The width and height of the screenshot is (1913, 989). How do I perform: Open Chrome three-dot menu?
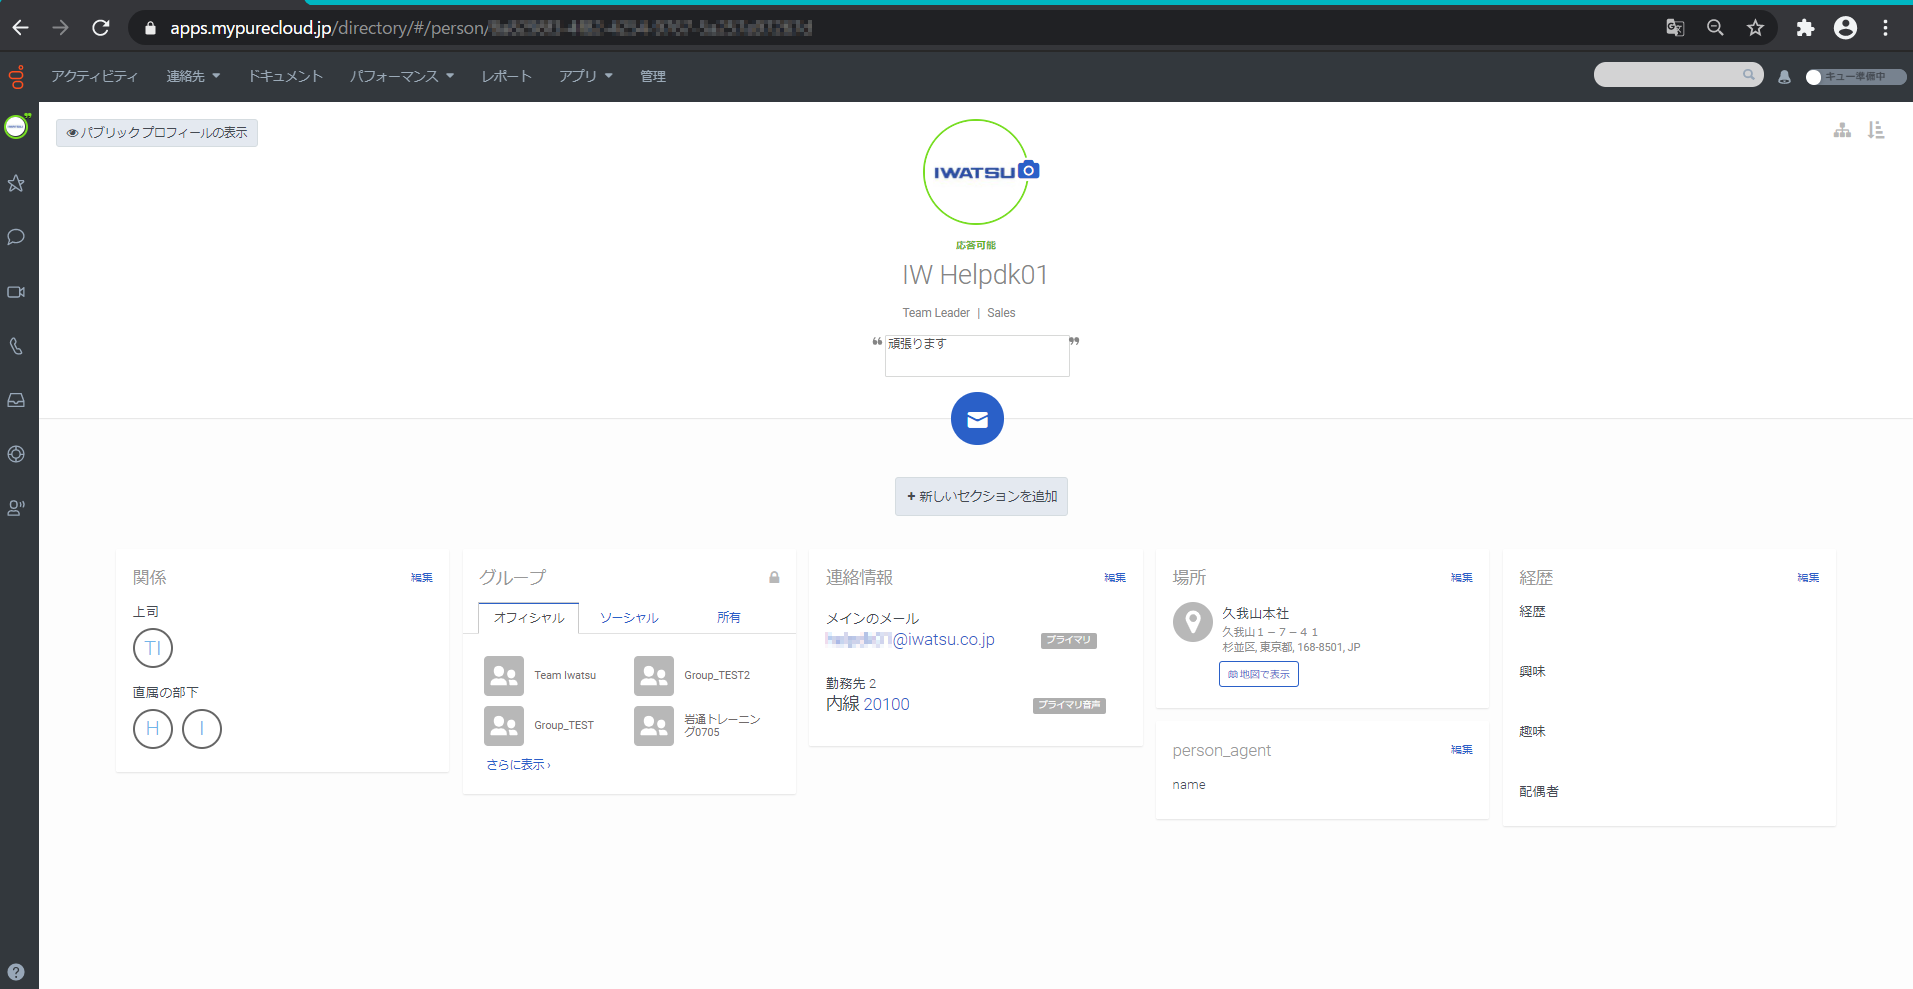coord(1886,28)
